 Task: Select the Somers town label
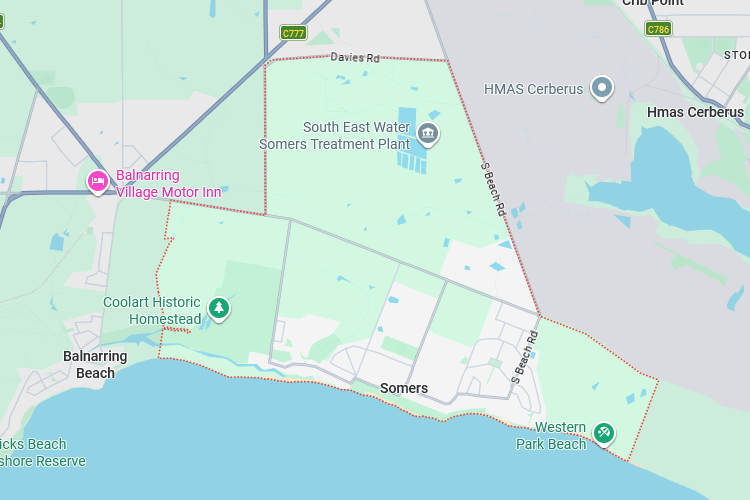click(x=404, y=388)
